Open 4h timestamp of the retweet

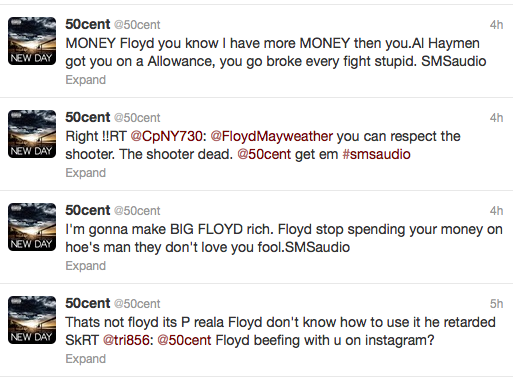[496, 118]
